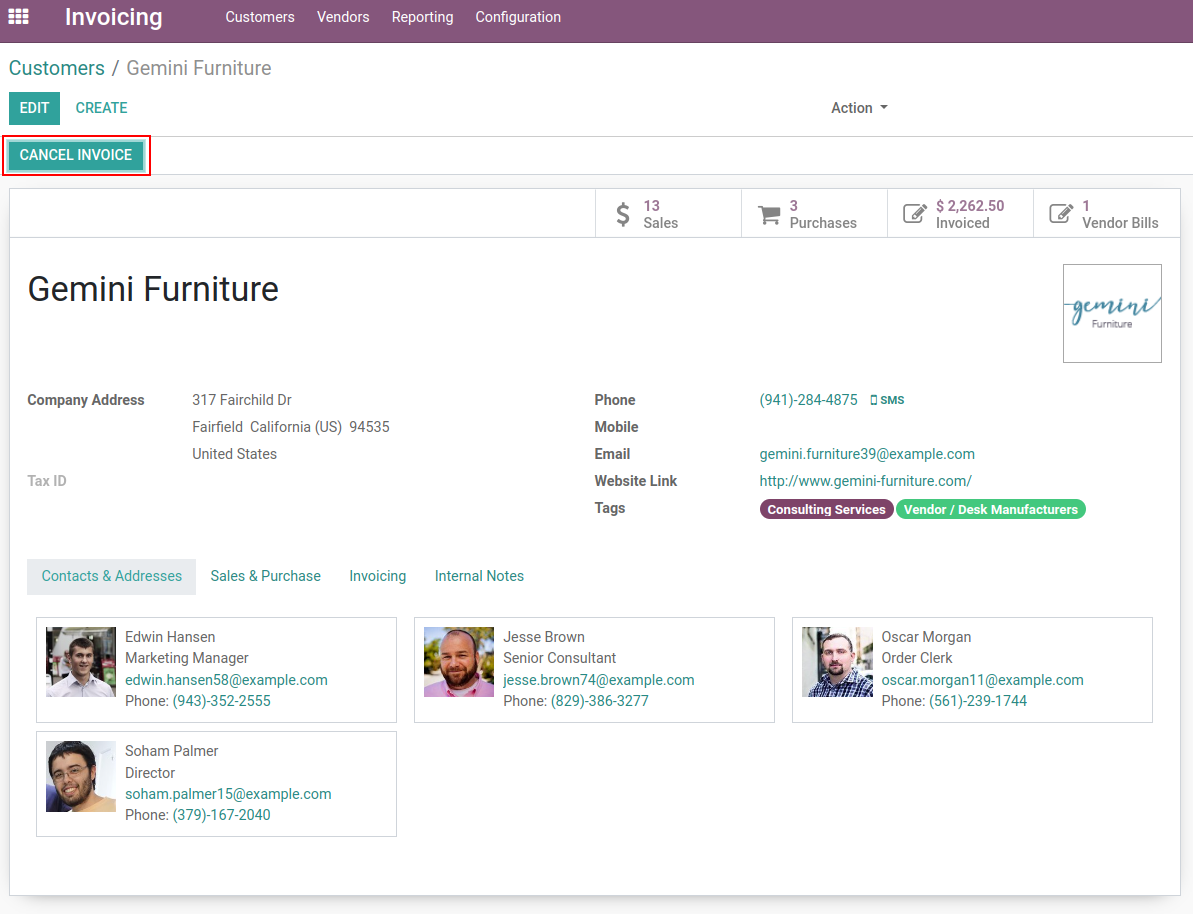Viewport: 1193px width, 914px height.
Task: Click the shopping cart Purchases icon
Action: (x=769, y=214)
